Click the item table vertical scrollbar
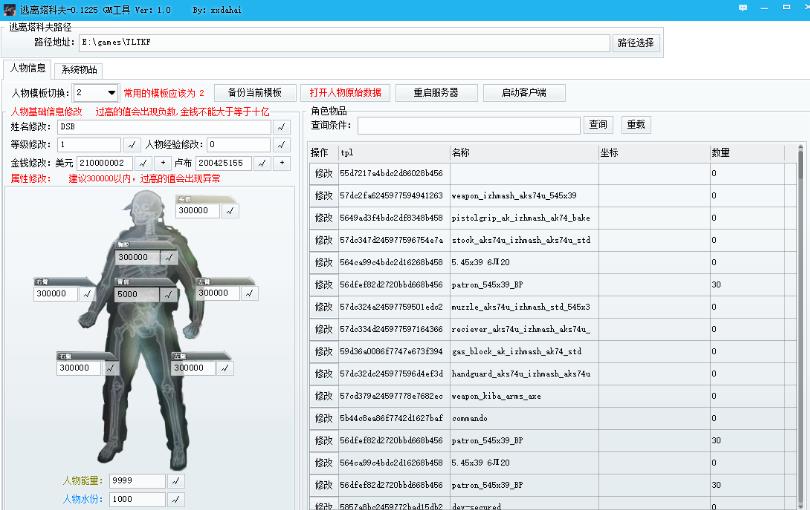 tap(801, 327)
